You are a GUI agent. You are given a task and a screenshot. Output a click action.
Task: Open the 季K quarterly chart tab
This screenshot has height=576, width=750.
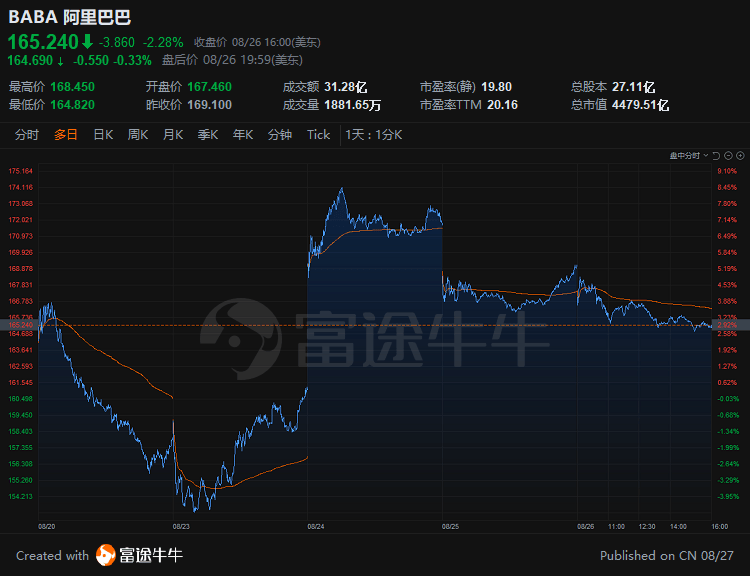pos(208,135)
